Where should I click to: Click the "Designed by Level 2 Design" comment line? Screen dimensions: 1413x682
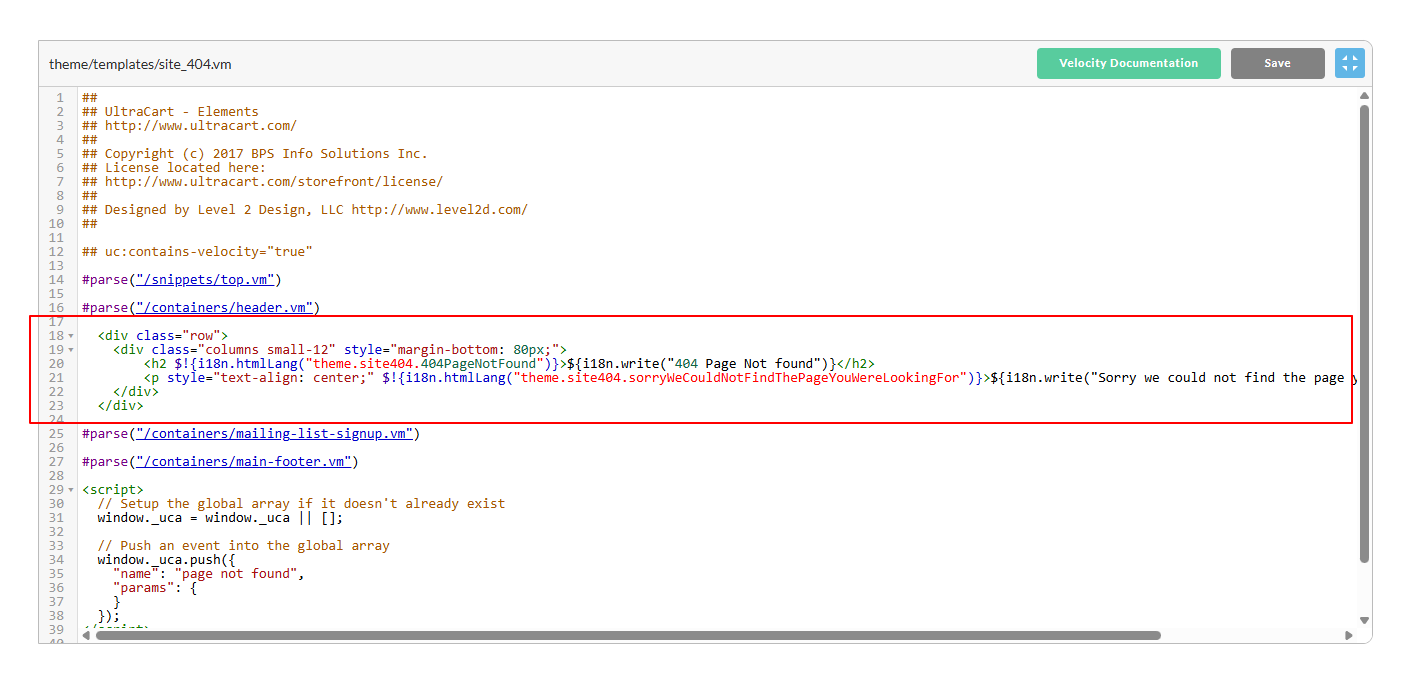(305, 210)
